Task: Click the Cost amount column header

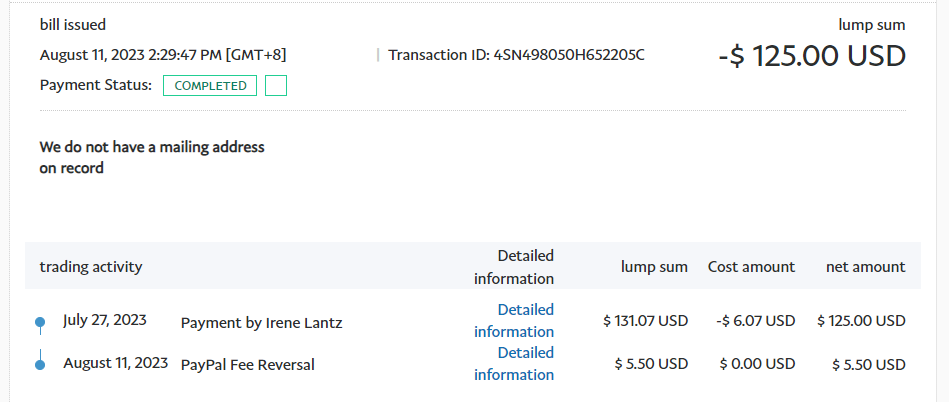Action: coord(751,267)
